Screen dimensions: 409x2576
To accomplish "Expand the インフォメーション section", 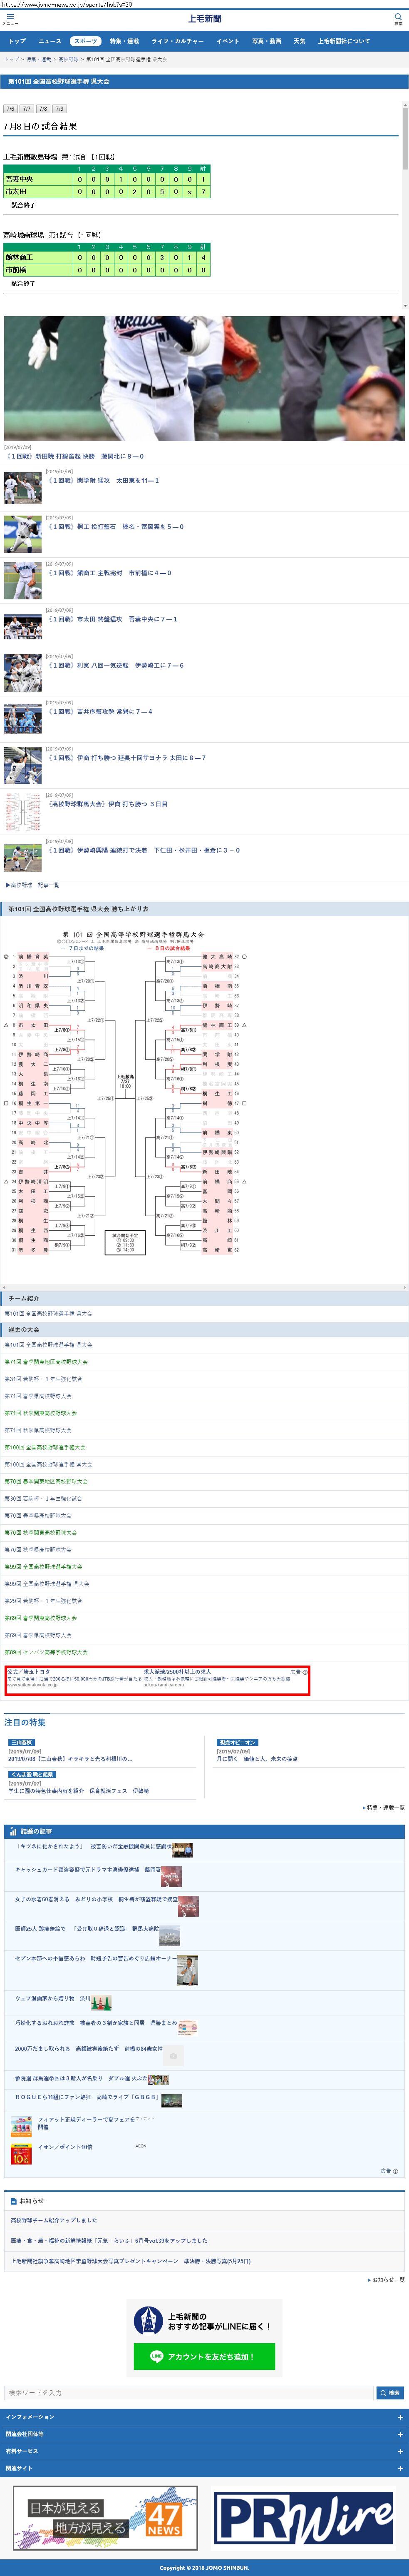I will pyautogui.click(x=204, y=2417).
